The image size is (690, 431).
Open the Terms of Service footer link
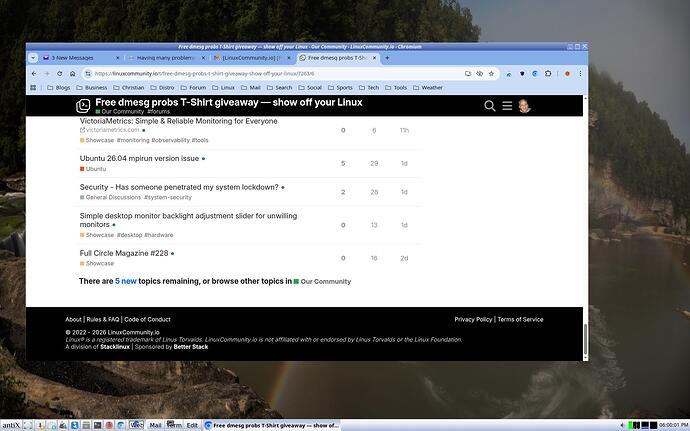520,319
